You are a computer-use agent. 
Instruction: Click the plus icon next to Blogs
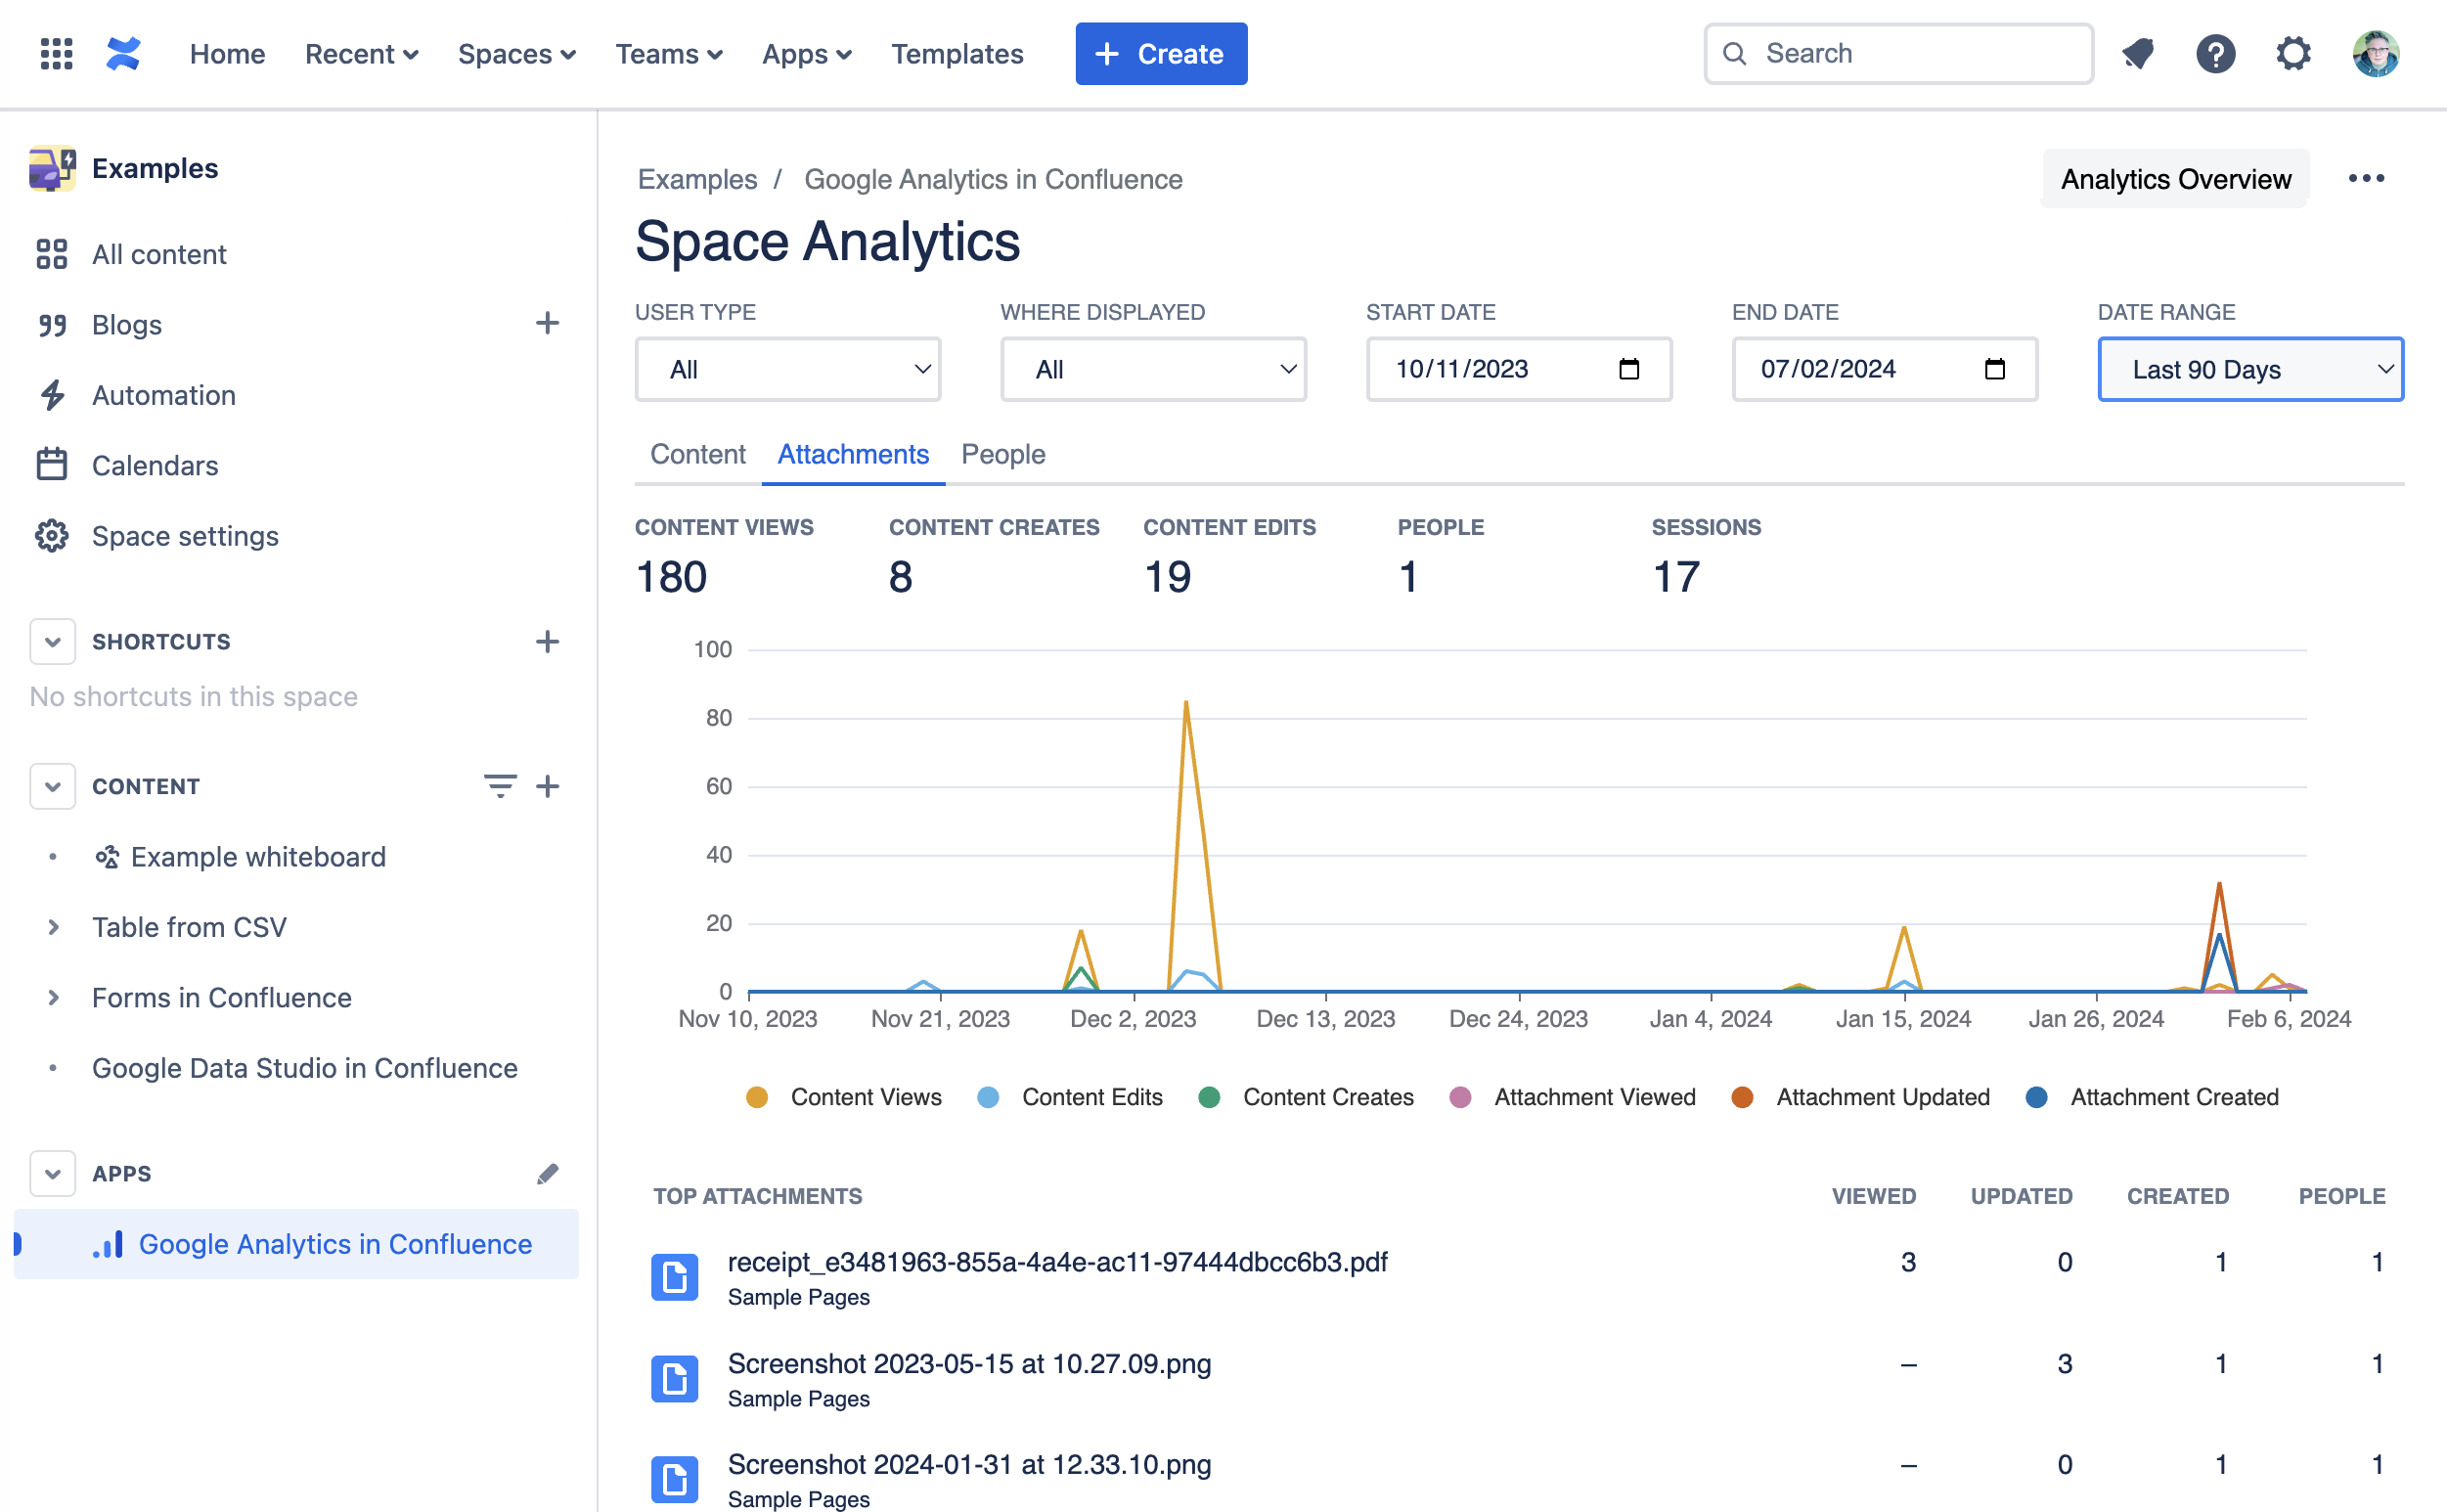point(546,324)
